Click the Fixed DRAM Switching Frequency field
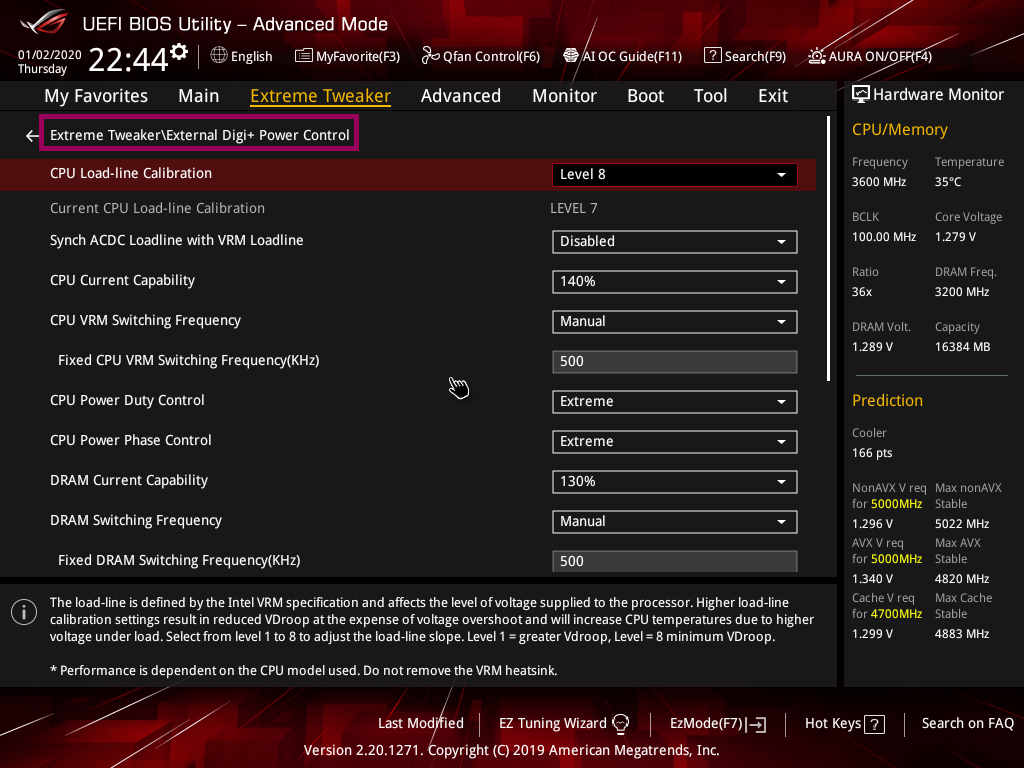The width and height of the screenshot is (1024, 768). pyautogui.click(x=675, y=561)
